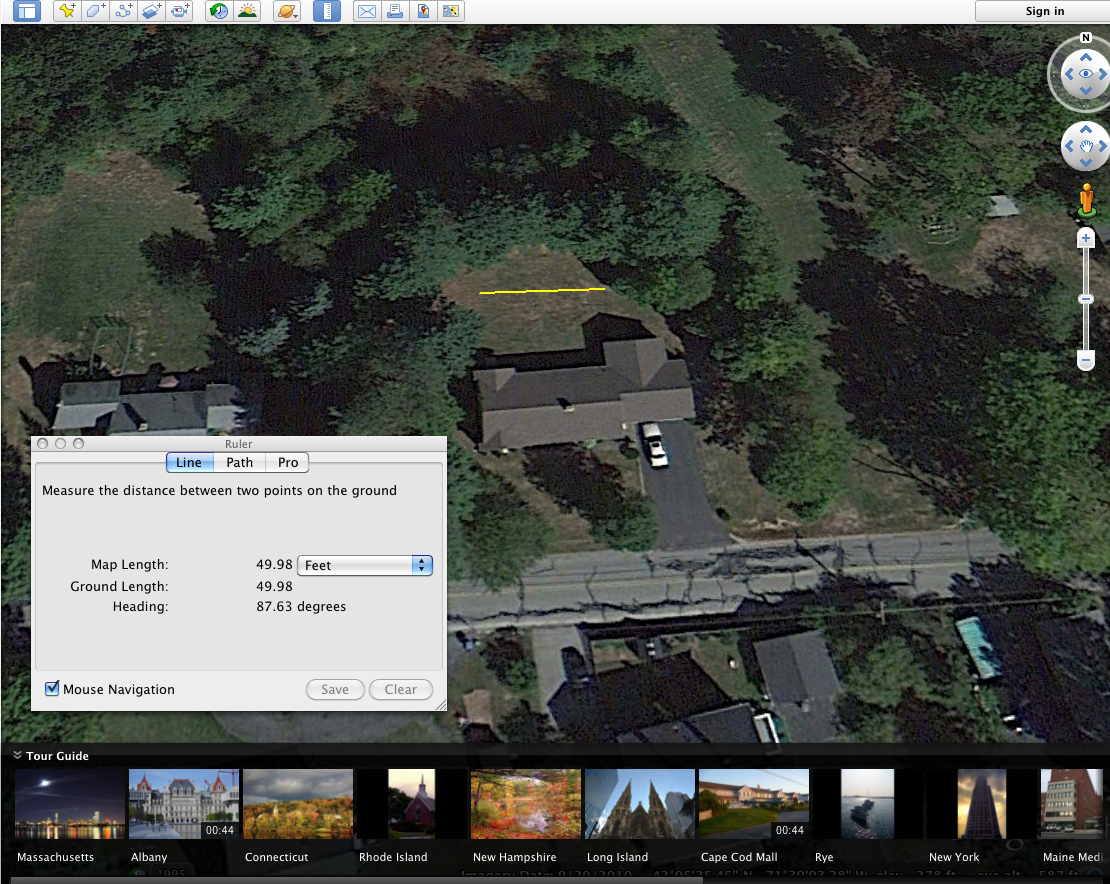Record a tour with camera icon
The image size is (1110, 884).
tap(180, 11)
